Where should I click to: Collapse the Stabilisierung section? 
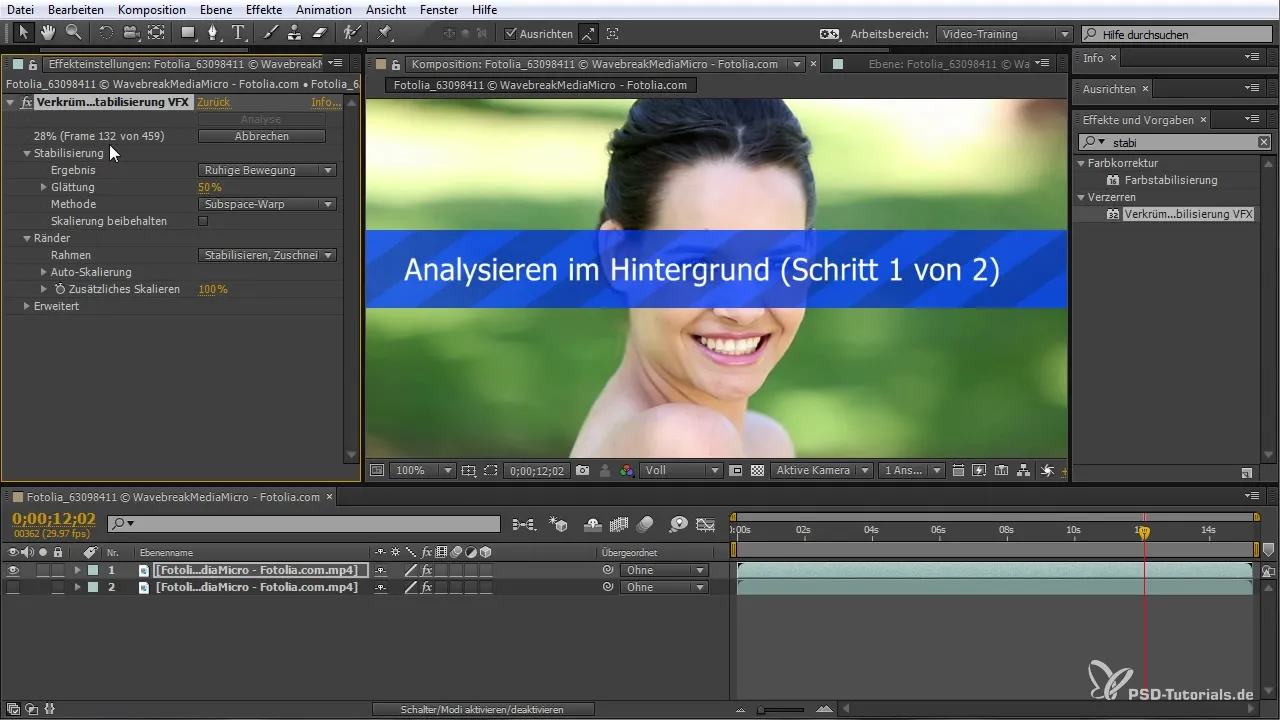click(27, 153)
